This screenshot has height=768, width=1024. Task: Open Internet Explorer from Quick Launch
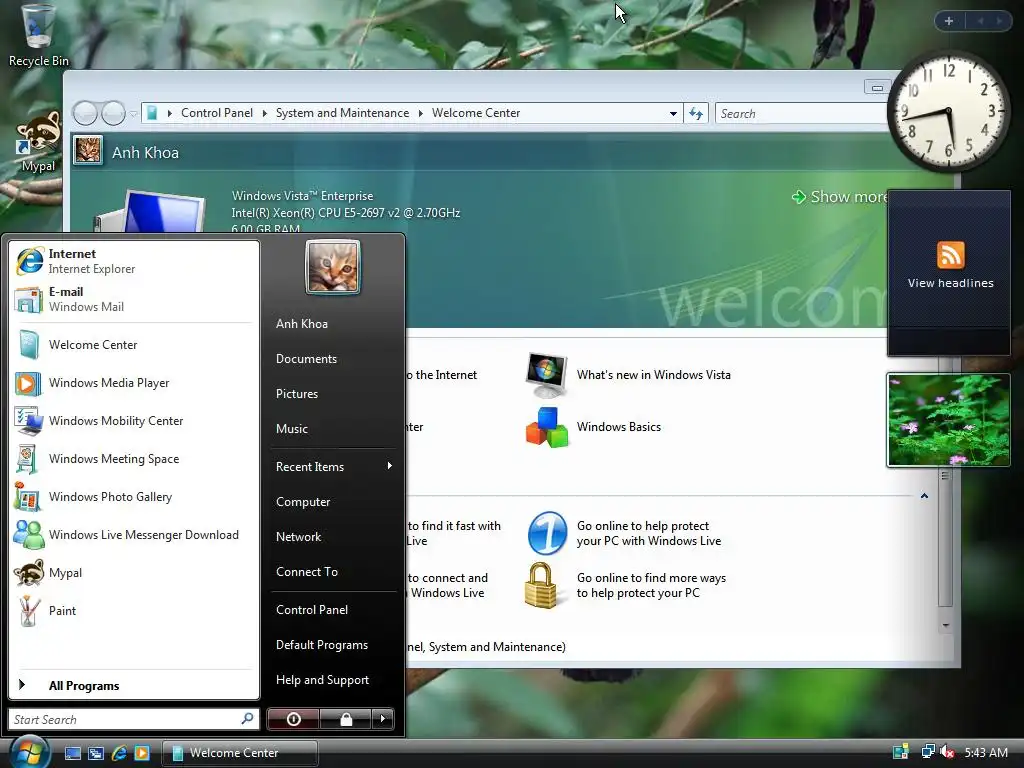119,753
